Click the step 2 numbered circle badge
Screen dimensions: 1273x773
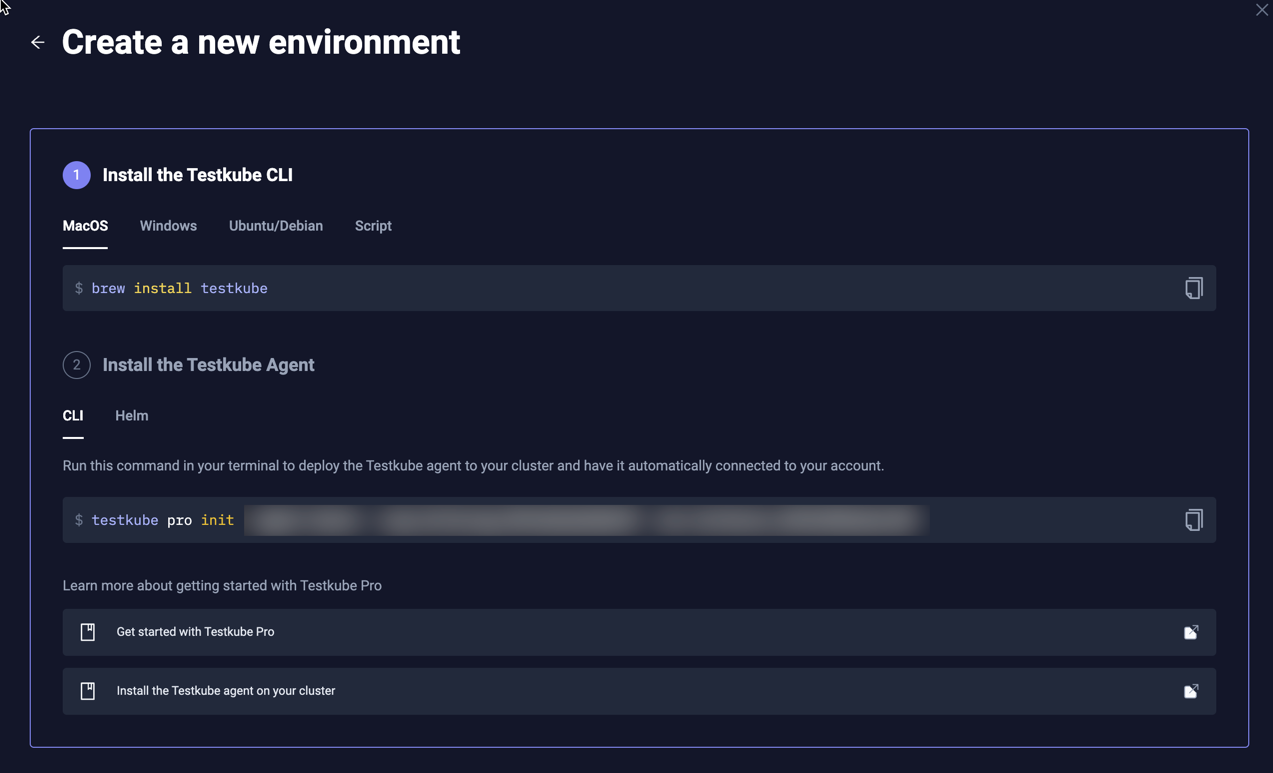(76, 364)
